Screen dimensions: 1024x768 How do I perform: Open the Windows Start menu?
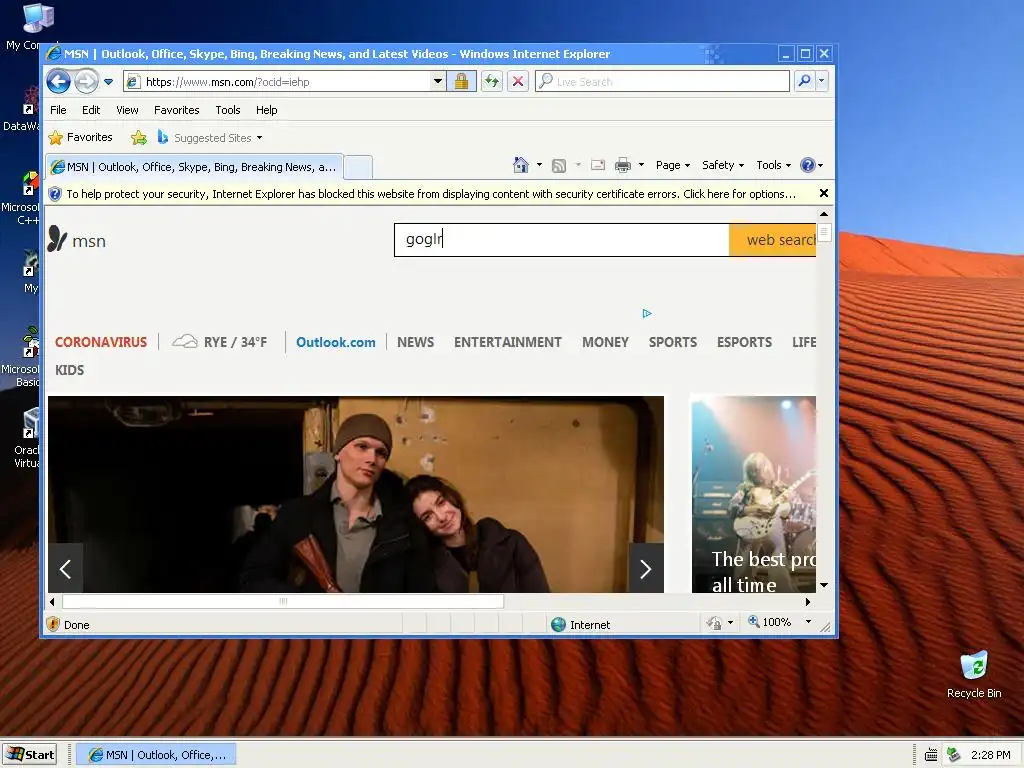click(x=30, y=754)
